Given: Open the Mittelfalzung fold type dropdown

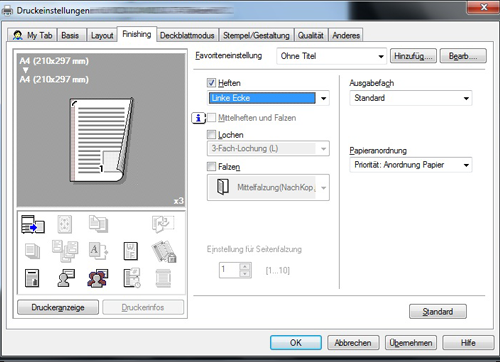Looking at the screenshot, I should click(268, 187).
